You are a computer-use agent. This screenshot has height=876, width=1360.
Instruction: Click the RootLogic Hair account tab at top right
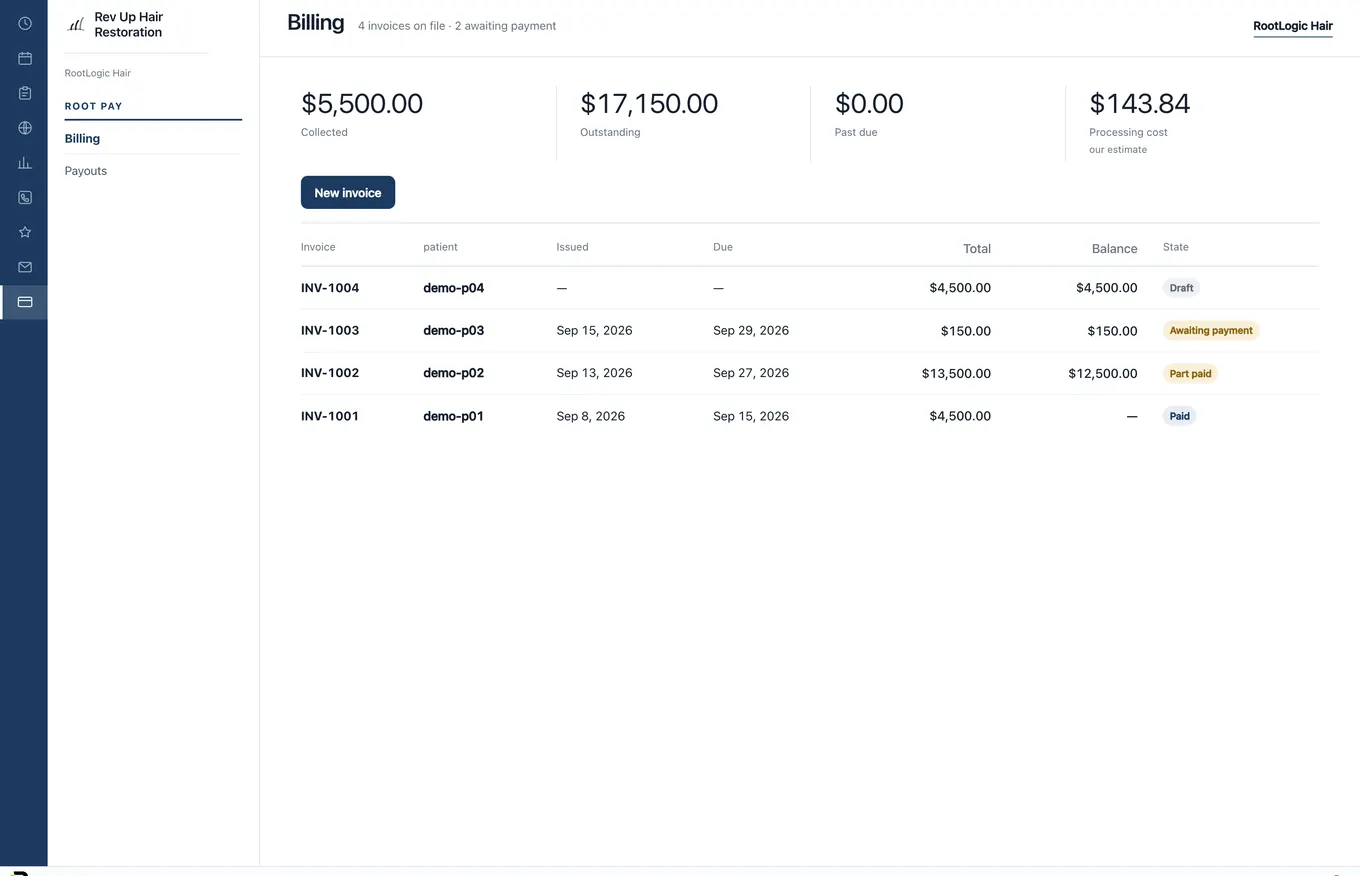tap(1293, 26)
